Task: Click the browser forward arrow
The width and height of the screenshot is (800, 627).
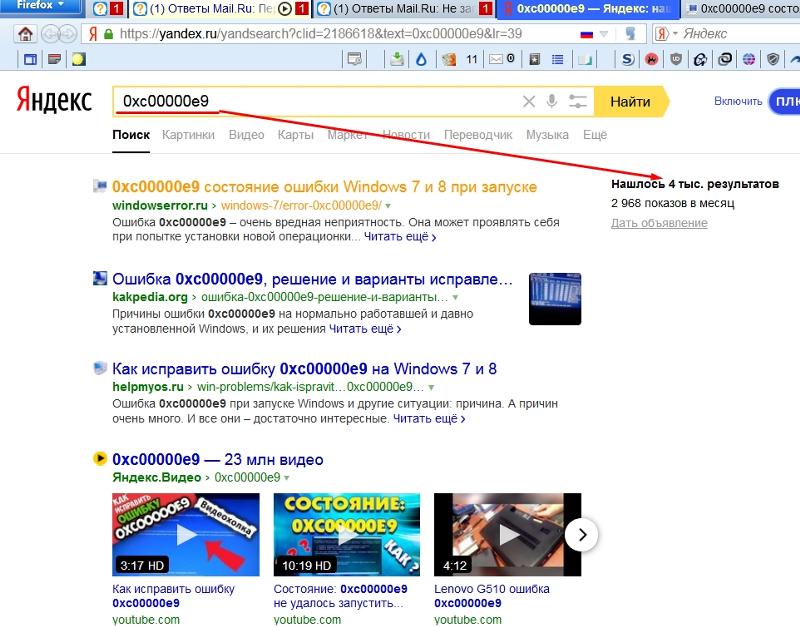Action: [67, 34]
